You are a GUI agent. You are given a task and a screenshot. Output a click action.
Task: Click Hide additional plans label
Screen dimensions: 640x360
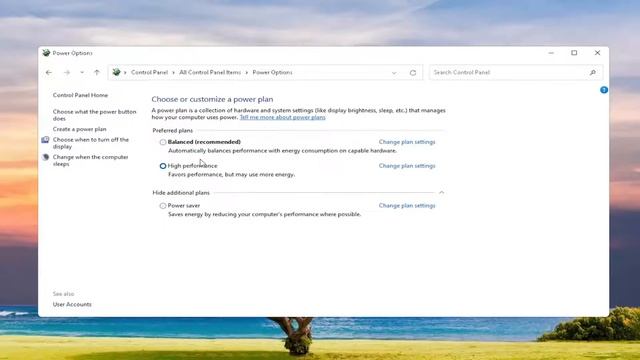pos(181,193)
